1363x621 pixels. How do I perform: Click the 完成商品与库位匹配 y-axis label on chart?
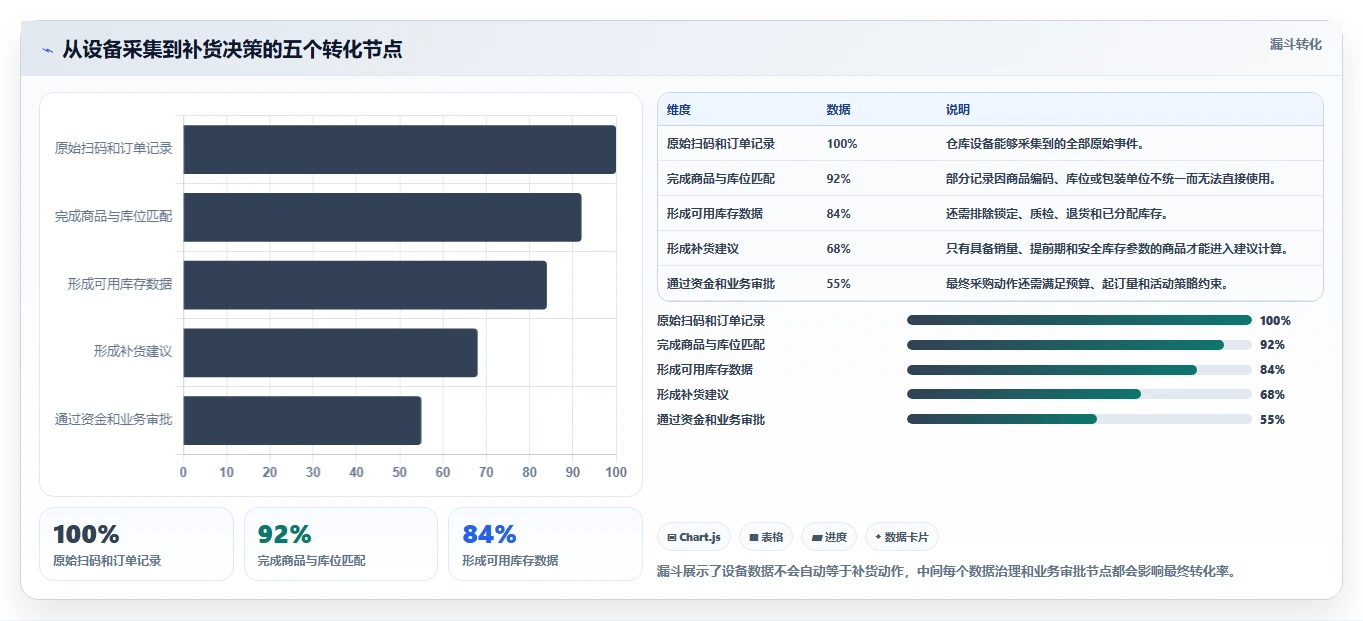click(x=113, y=217)
